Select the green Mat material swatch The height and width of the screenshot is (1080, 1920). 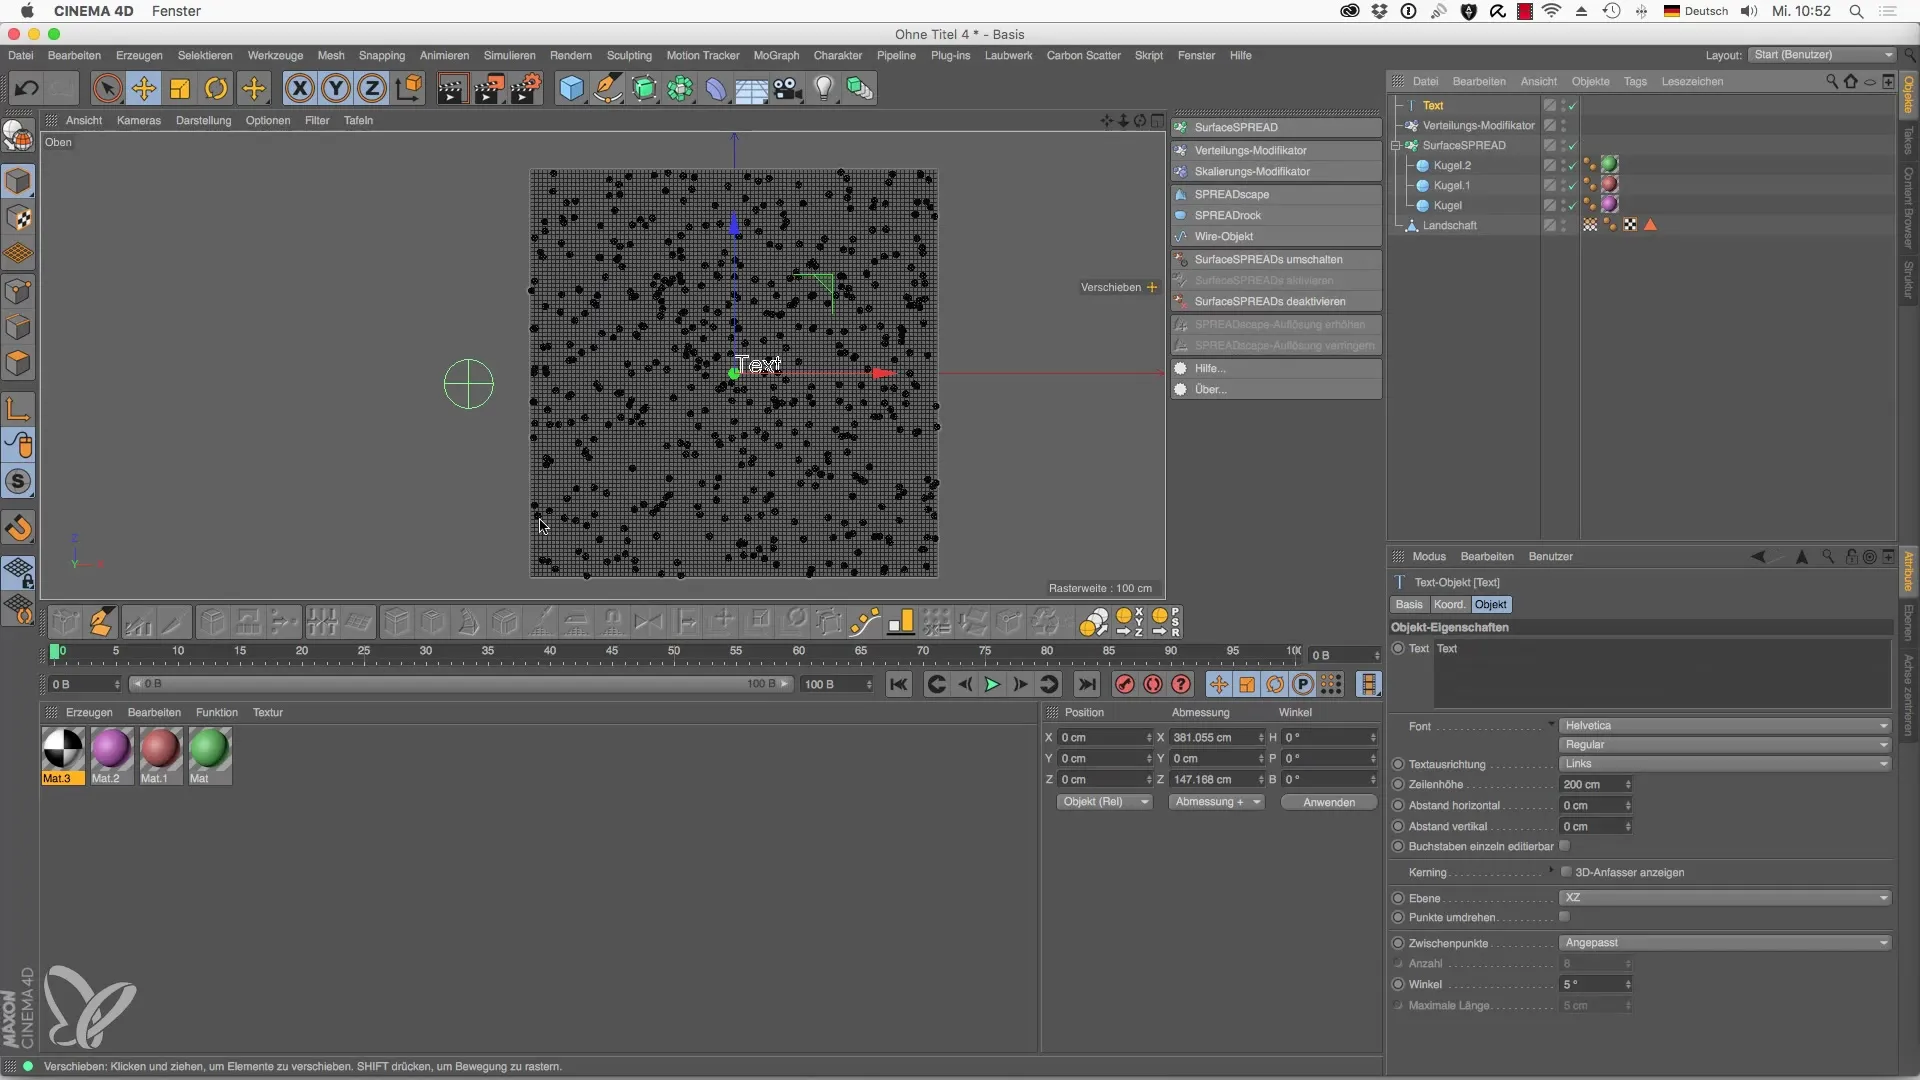[x=209, y=750]
